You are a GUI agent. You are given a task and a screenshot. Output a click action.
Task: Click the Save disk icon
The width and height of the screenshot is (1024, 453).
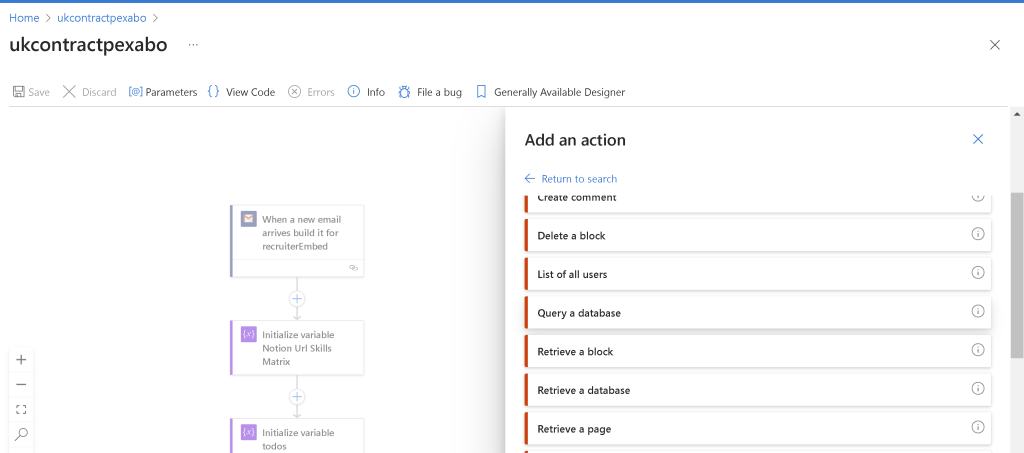[x=19, y=92]
